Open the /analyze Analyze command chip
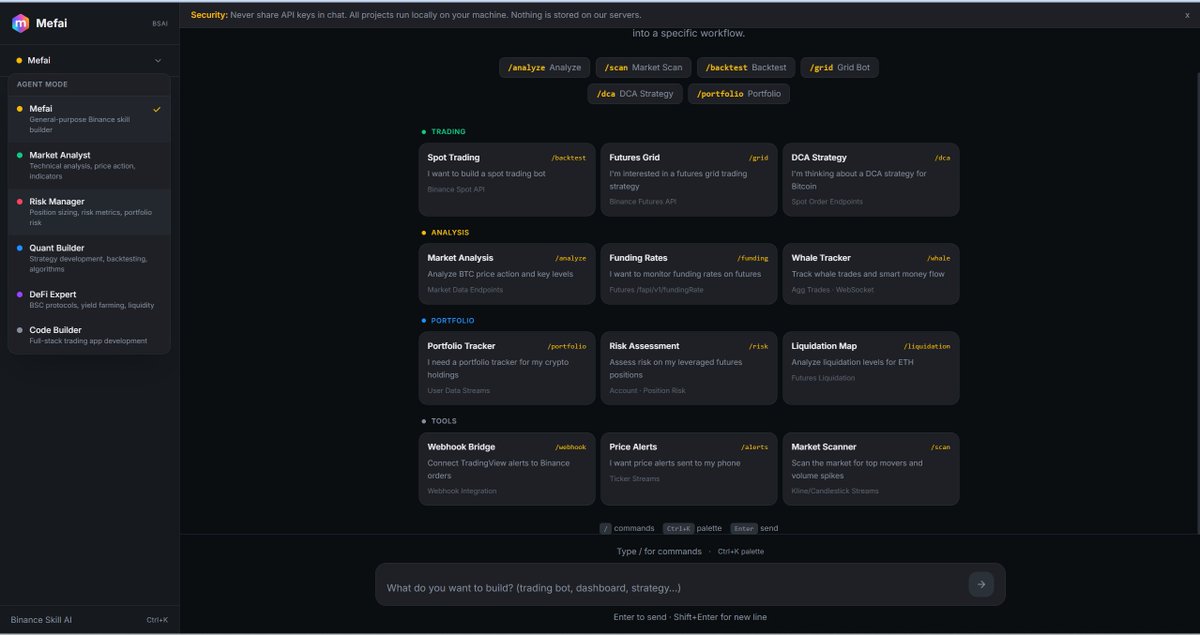Screen dimensions: 1200x635 [544, 67]
